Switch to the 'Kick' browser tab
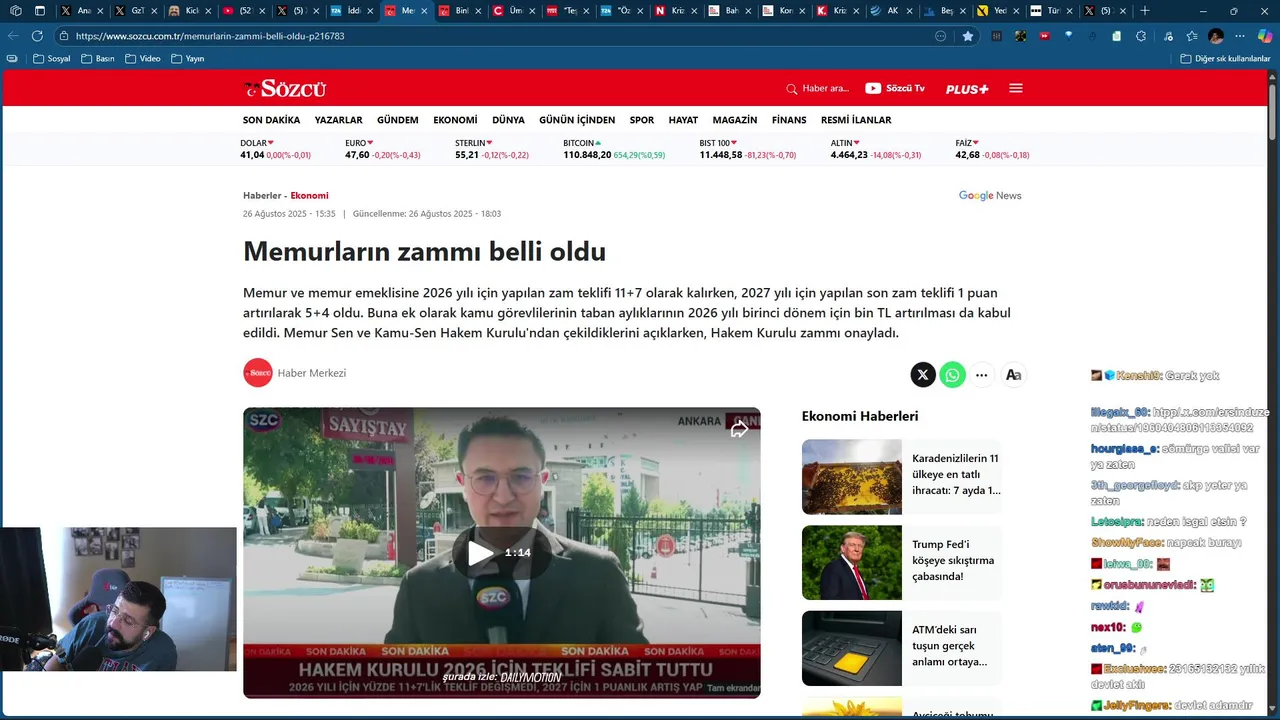 click(x=190, y=11)
